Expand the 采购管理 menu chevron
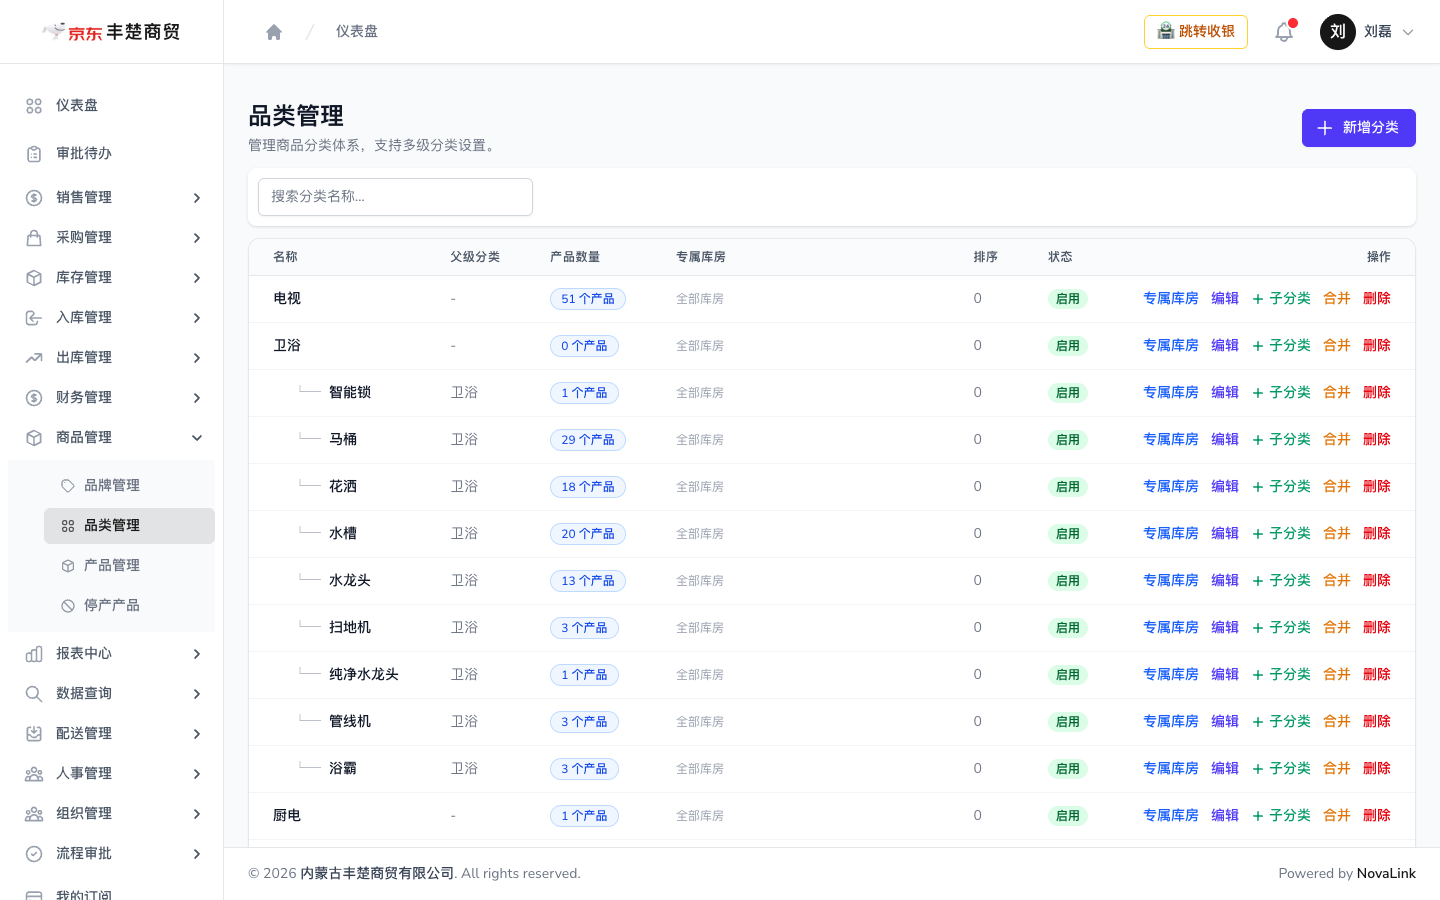Viewport: 1440px width, 900px height. pyautogui.click(x=197, y=238)
